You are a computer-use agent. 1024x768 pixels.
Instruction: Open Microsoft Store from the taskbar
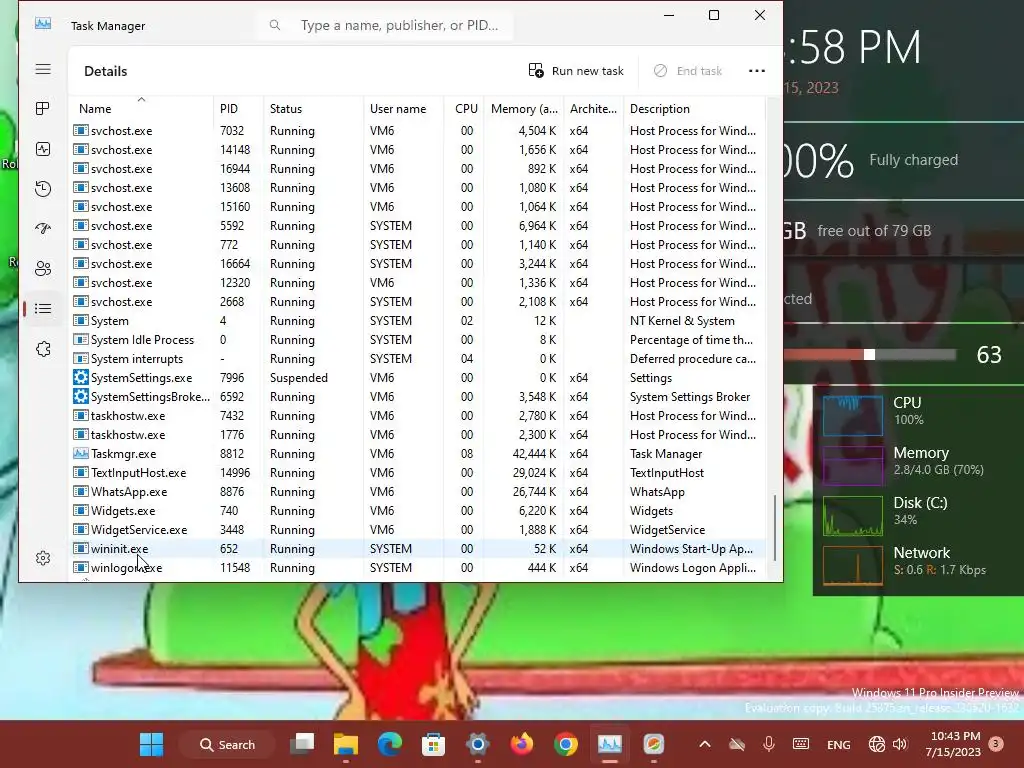click(x=434, y=744)
